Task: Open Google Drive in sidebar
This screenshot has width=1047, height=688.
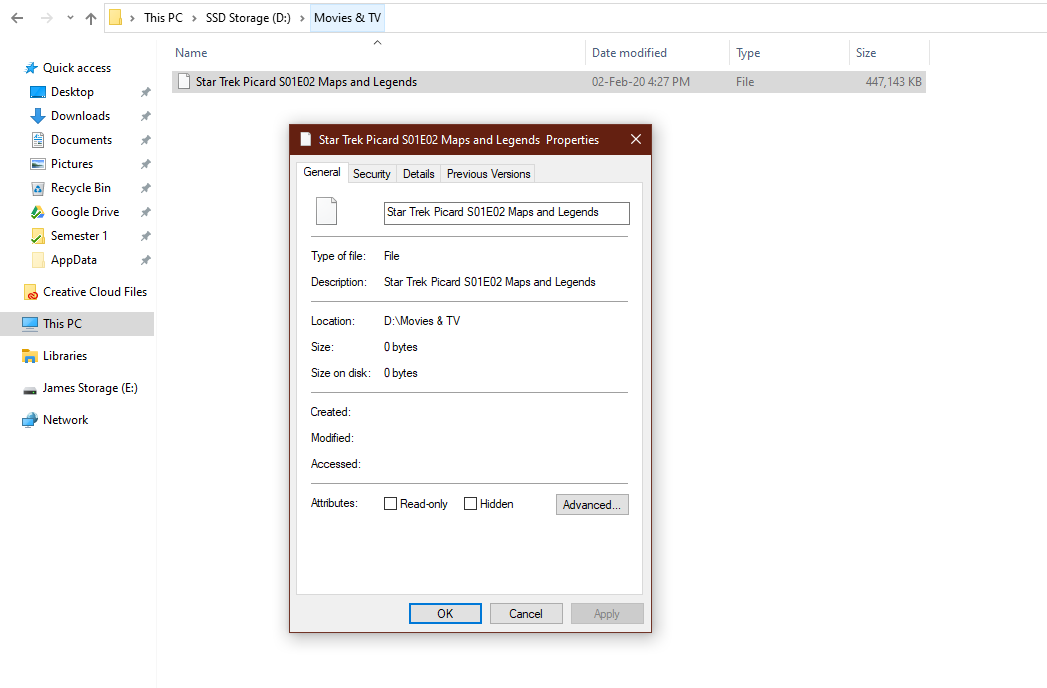Action: (x=85, y=212)
